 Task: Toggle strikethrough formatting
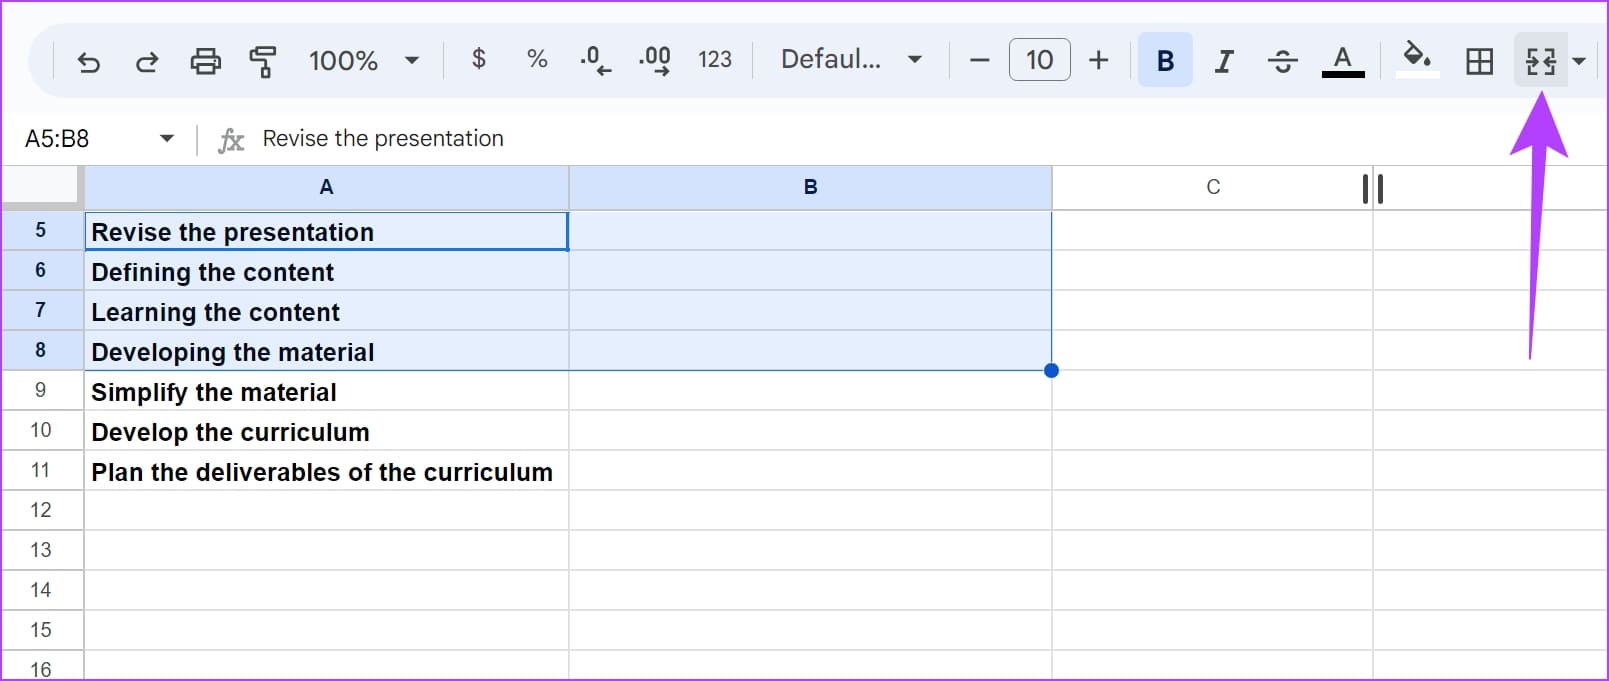1283,61
